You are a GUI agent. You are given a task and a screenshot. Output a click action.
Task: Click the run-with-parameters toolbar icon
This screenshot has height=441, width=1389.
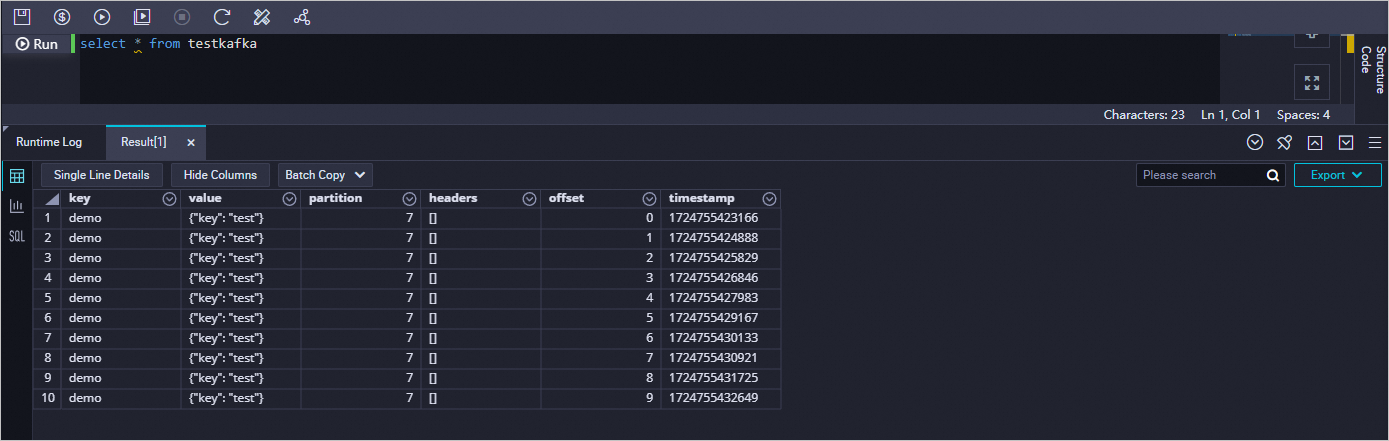[142, 16]
